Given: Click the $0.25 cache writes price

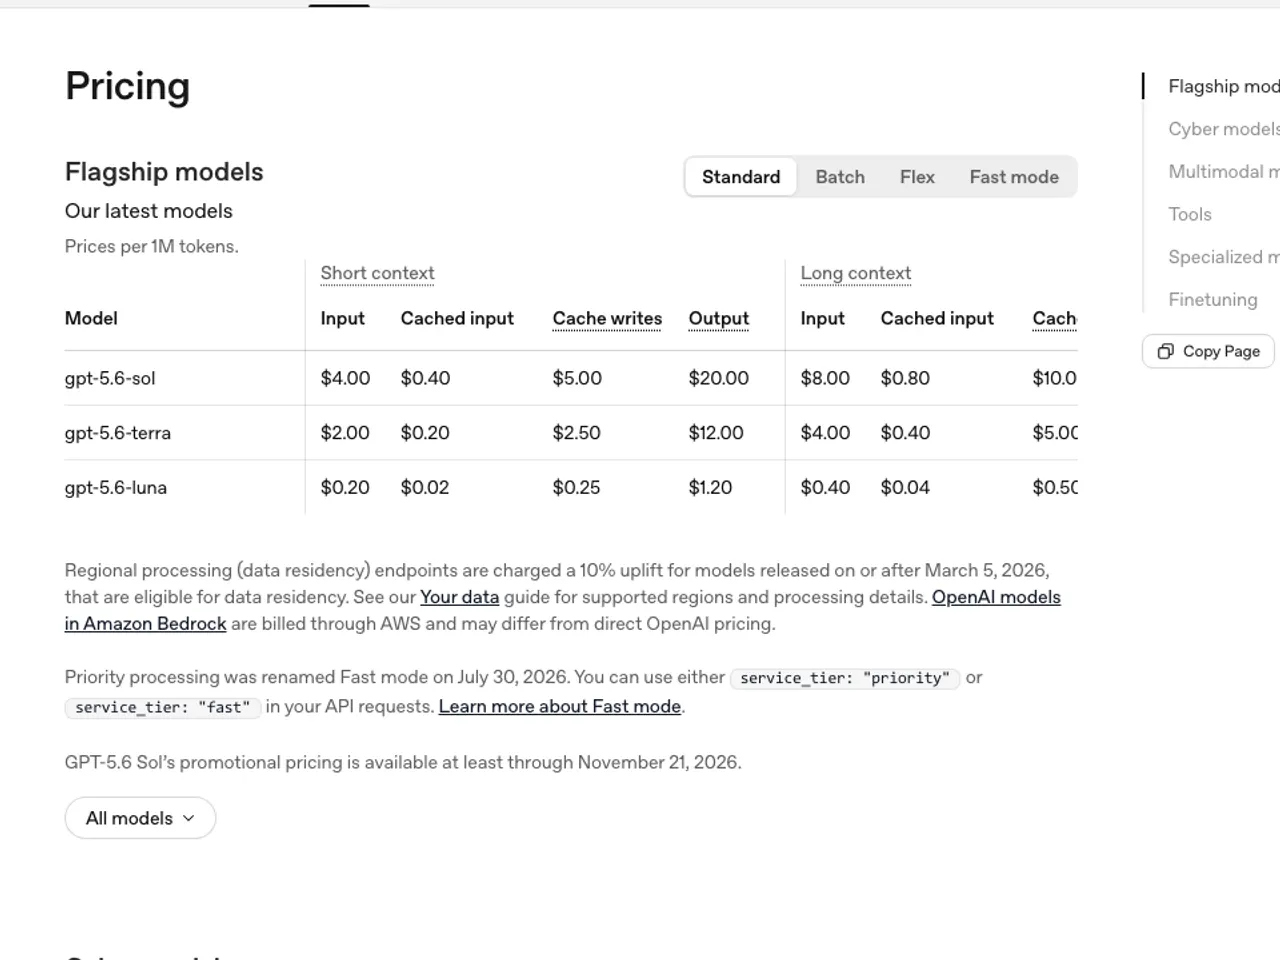Looking at the screenshot, I should tap(577, 488).
